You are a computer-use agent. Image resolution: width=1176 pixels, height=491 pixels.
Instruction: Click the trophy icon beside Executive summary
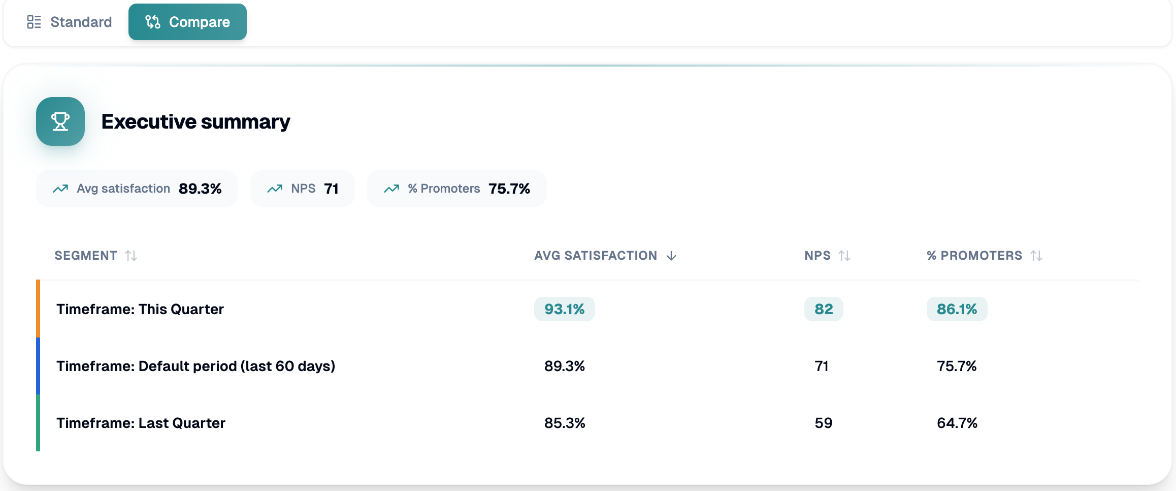pyautogui.click(x=60, y=121)
